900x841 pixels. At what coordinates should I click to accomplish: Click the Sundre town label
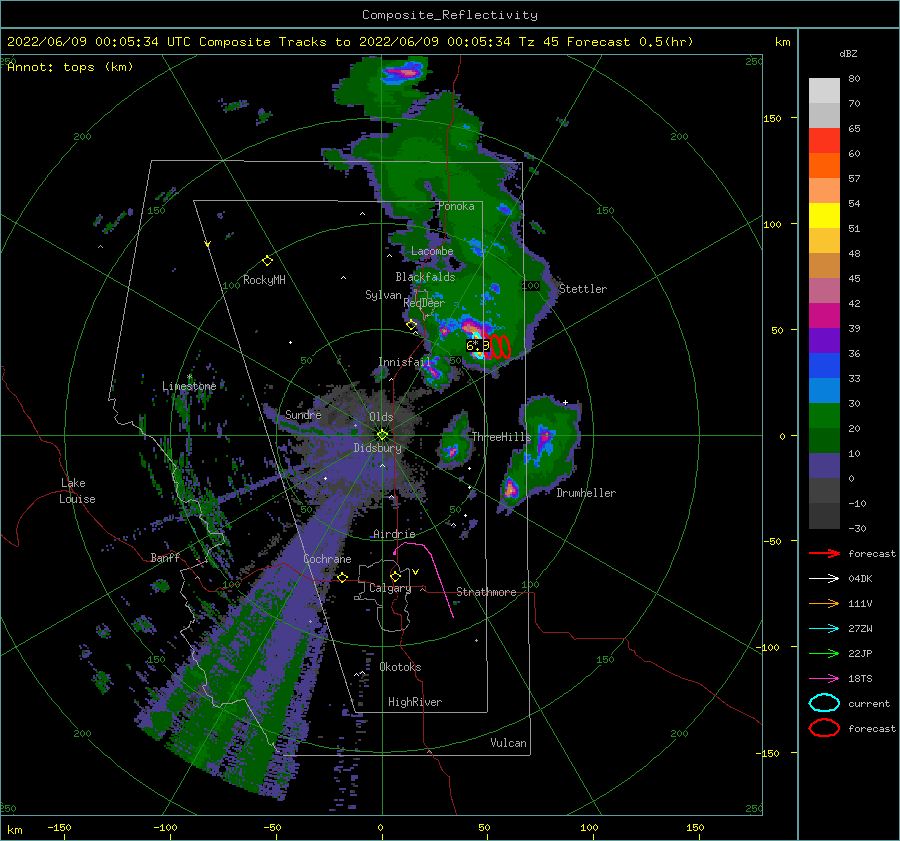coord(303,414)
